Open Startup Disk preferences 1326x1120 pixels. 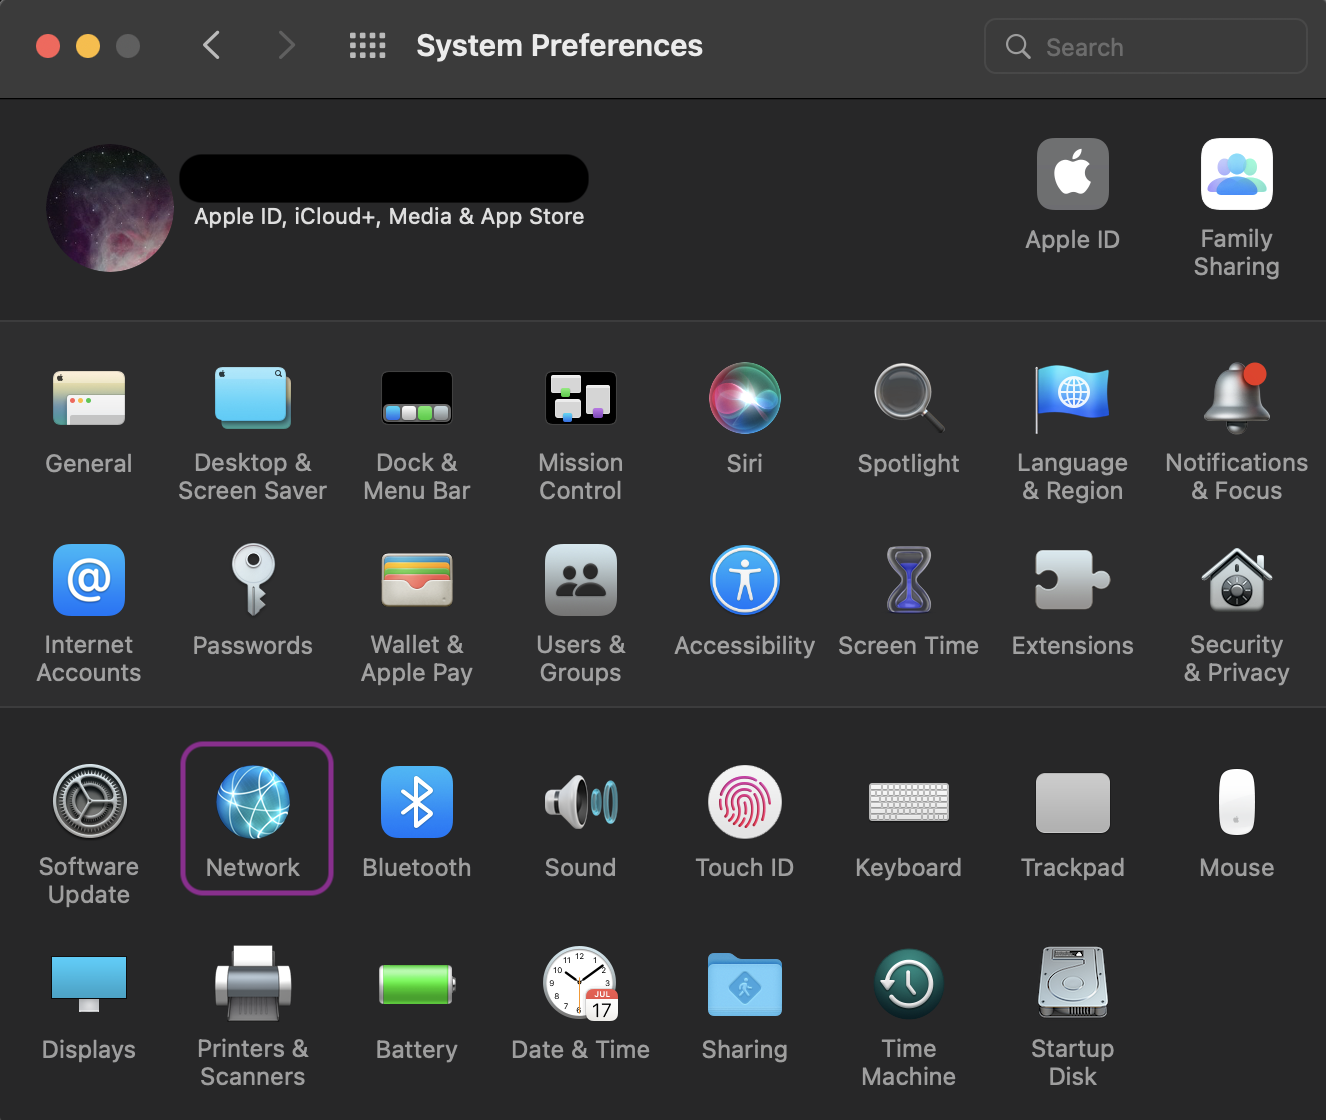1072,984
